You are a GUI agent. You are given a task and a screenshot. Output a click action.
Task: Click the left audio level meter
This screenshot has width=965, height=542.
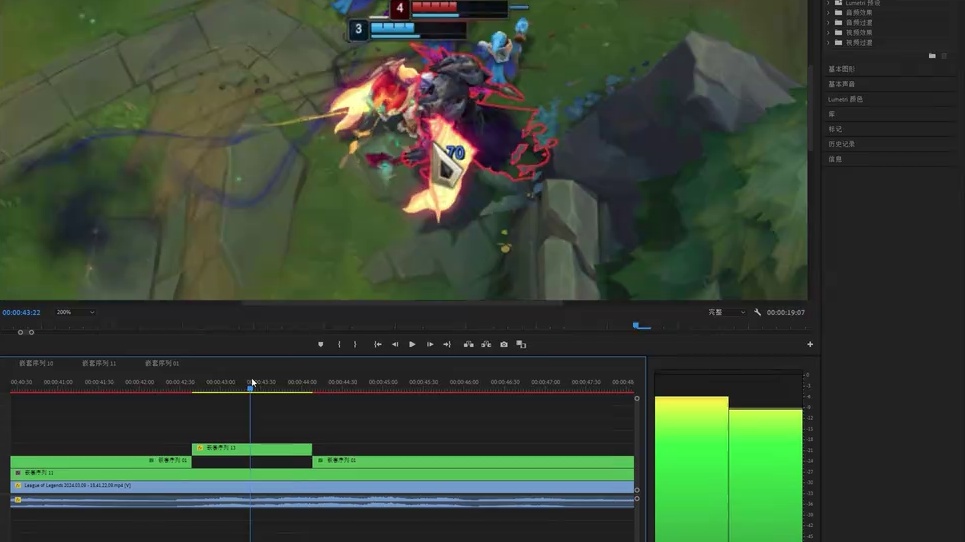691,469
